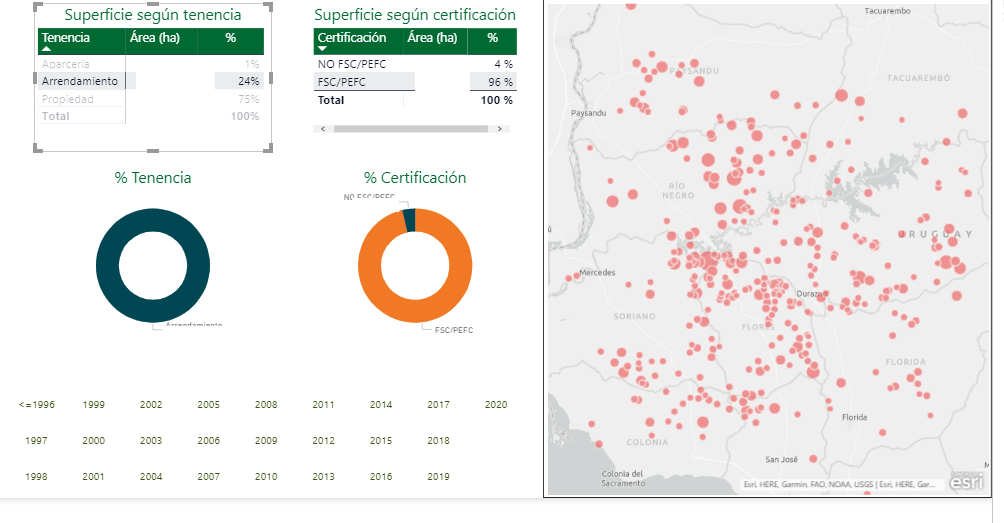Filter by year 1997
The image size is (1004, 523).
point(36,440)
